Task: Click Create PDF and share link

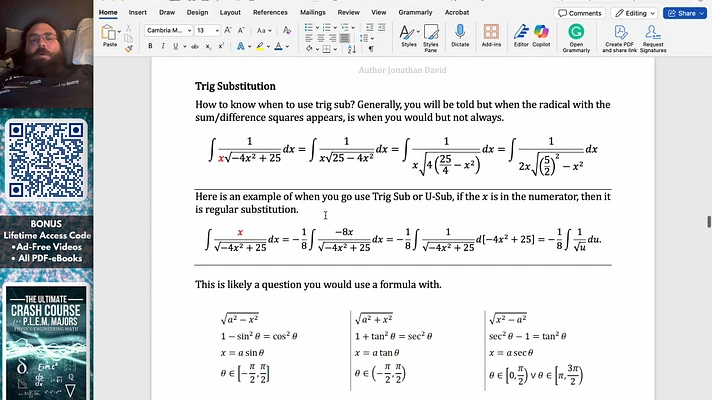Action: coord(619,38)
